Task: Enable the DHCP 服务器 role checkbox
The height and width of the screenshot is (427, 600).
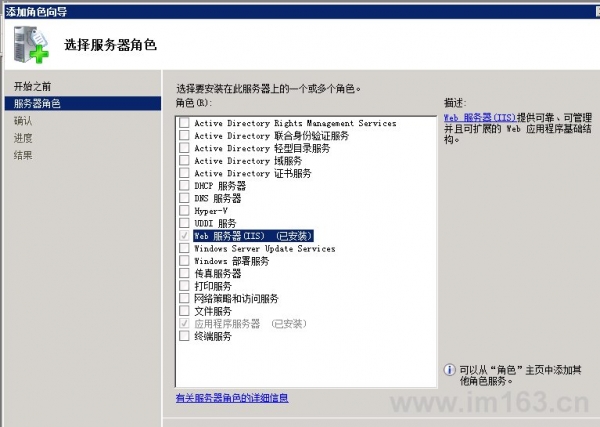Action: [184, 186]
